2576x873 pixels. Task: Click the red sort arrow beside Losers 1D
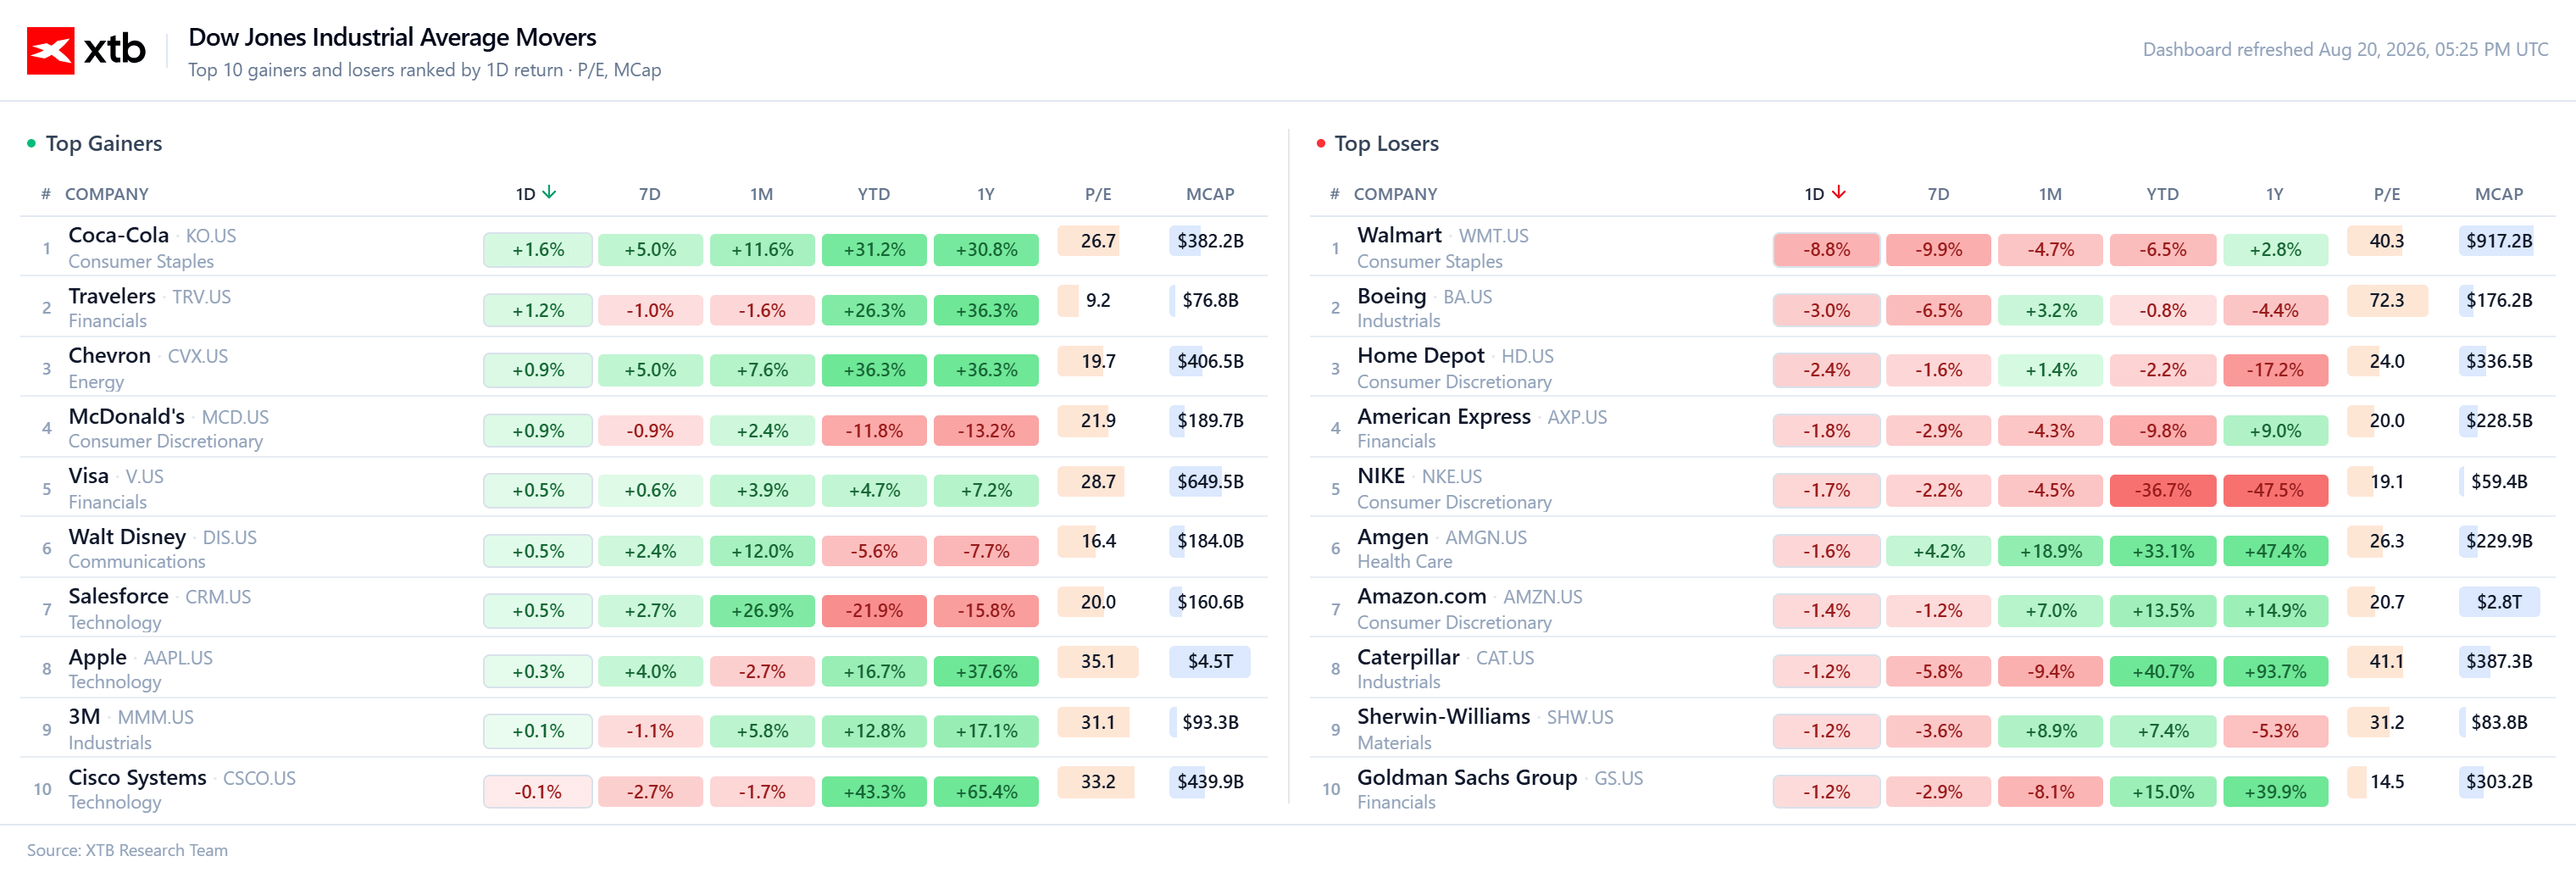[x=1838, y=192]
